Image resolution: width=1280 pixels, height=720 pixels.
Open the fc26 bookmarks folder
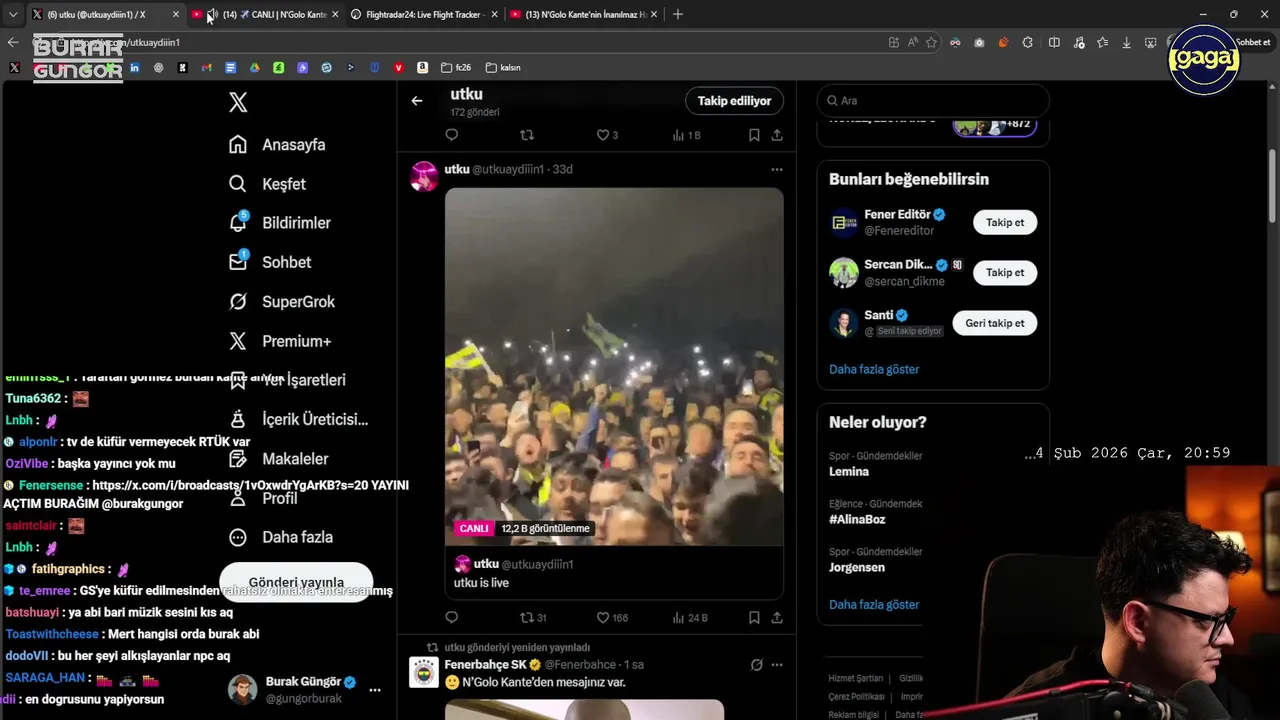(x=456, y=68)
